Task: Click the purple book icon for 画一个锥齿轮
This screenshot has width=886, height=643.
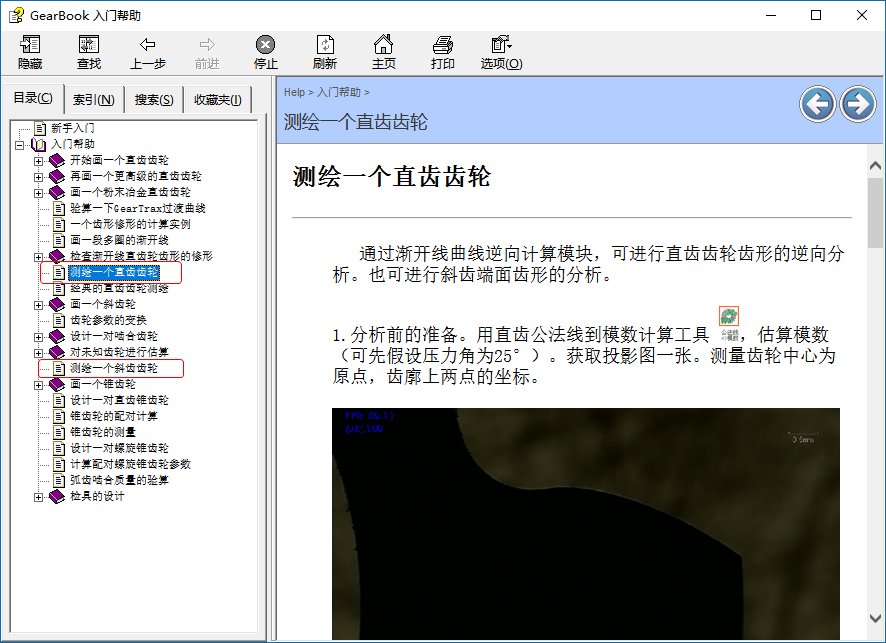Action: point(57,385)
